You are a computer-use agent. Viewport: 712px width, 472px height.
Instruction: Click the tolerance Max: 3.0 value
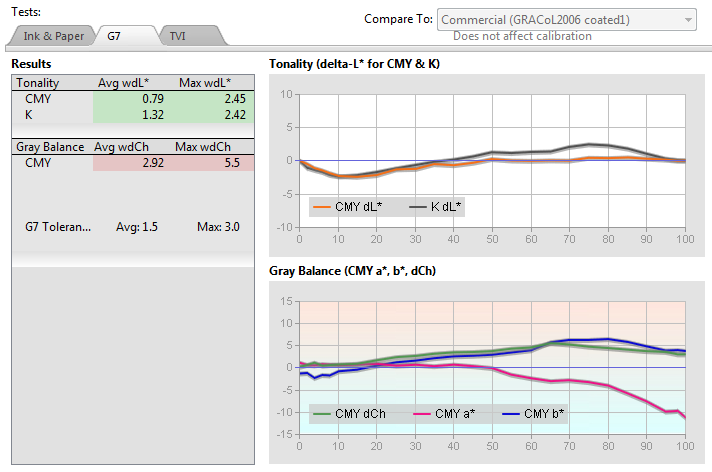point(218,227)
